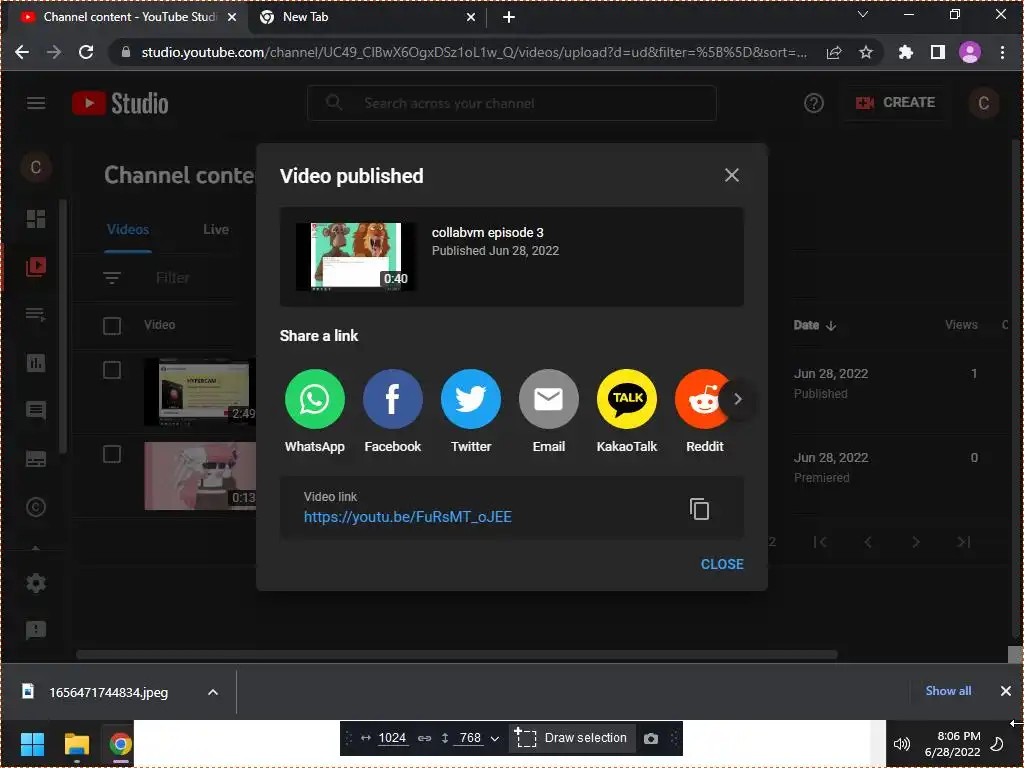This screenshot has height=768, width=1024.
Task: Click the CLOSE button in dialog
Action: pyautogui.click(x=722, y=564)
